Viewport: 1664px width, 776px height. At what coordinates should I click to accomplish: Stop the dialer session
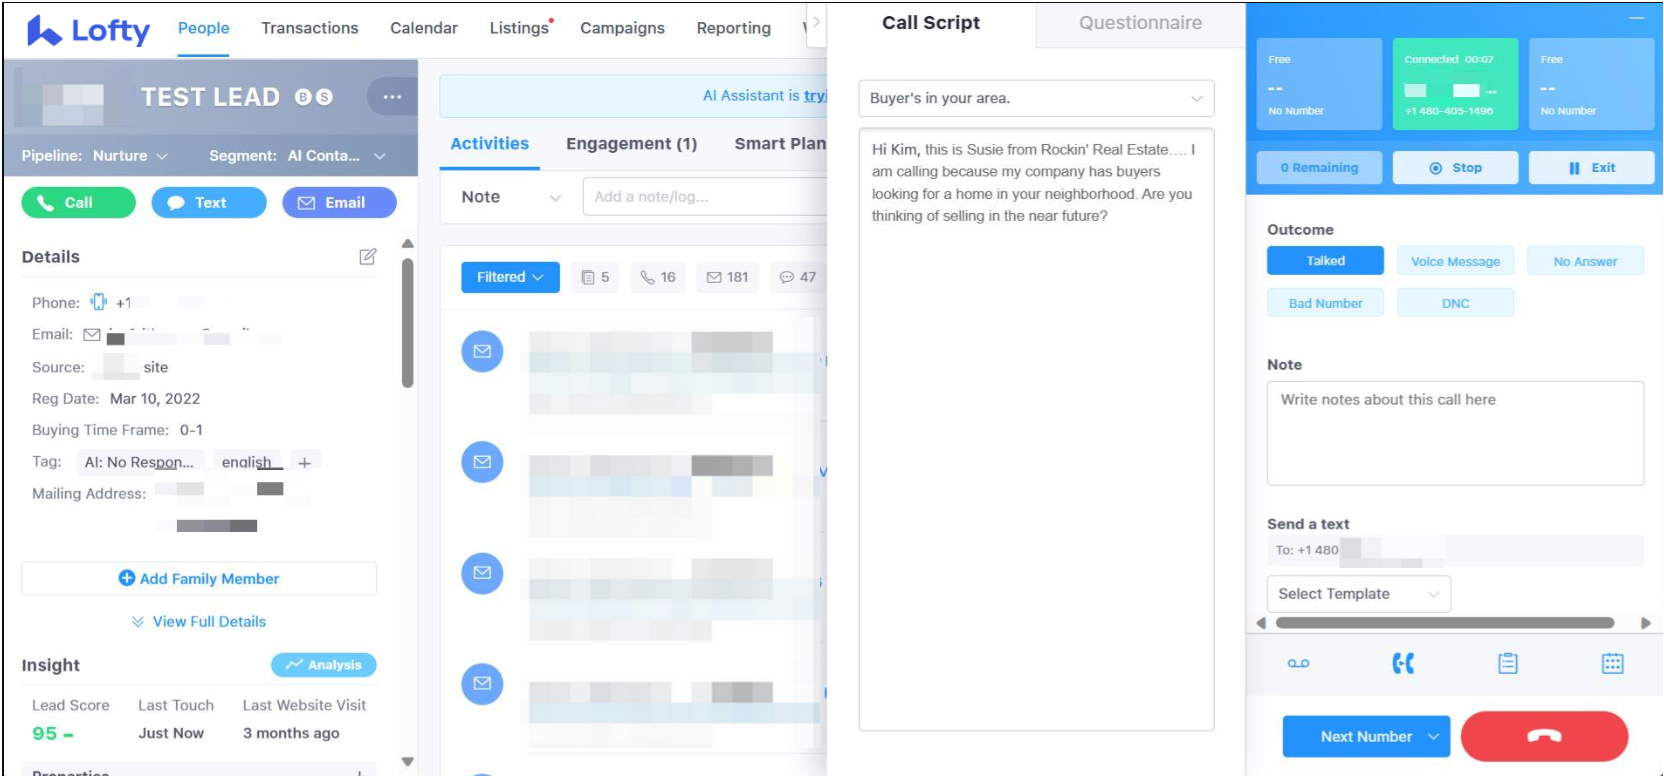click(1455, 168)
